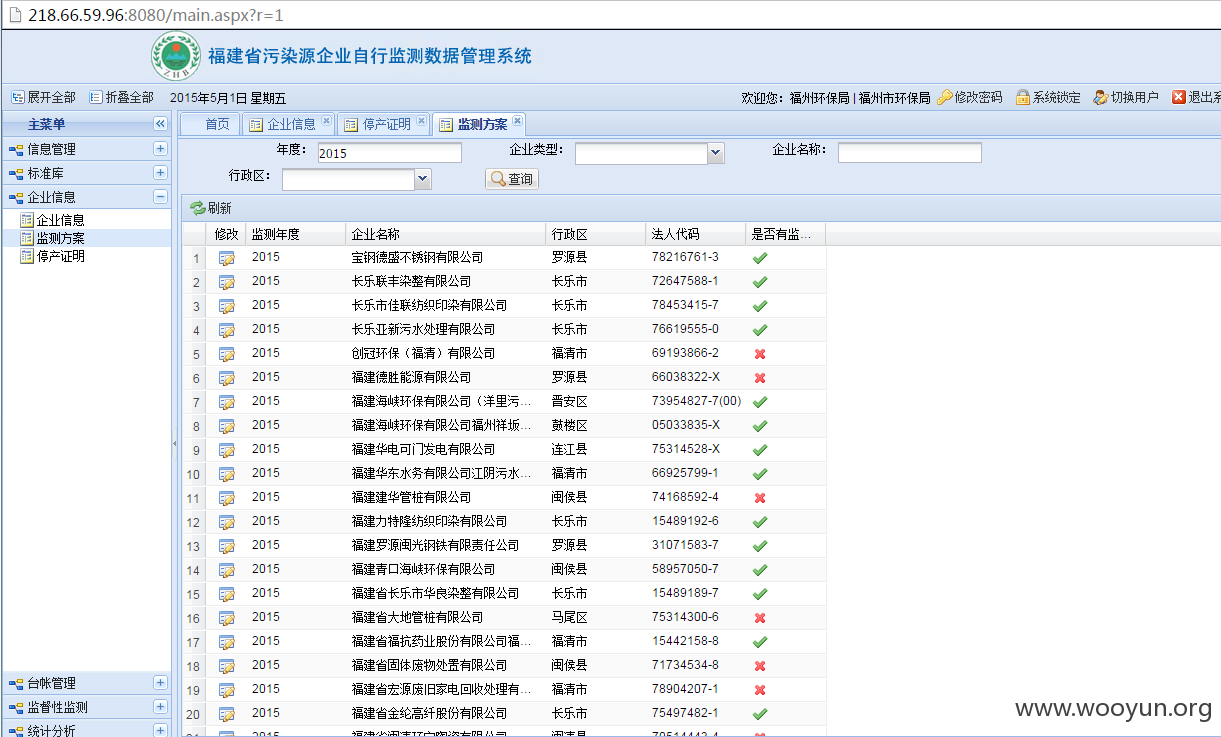Click the 修改密码 key icon

pos(945,97)
